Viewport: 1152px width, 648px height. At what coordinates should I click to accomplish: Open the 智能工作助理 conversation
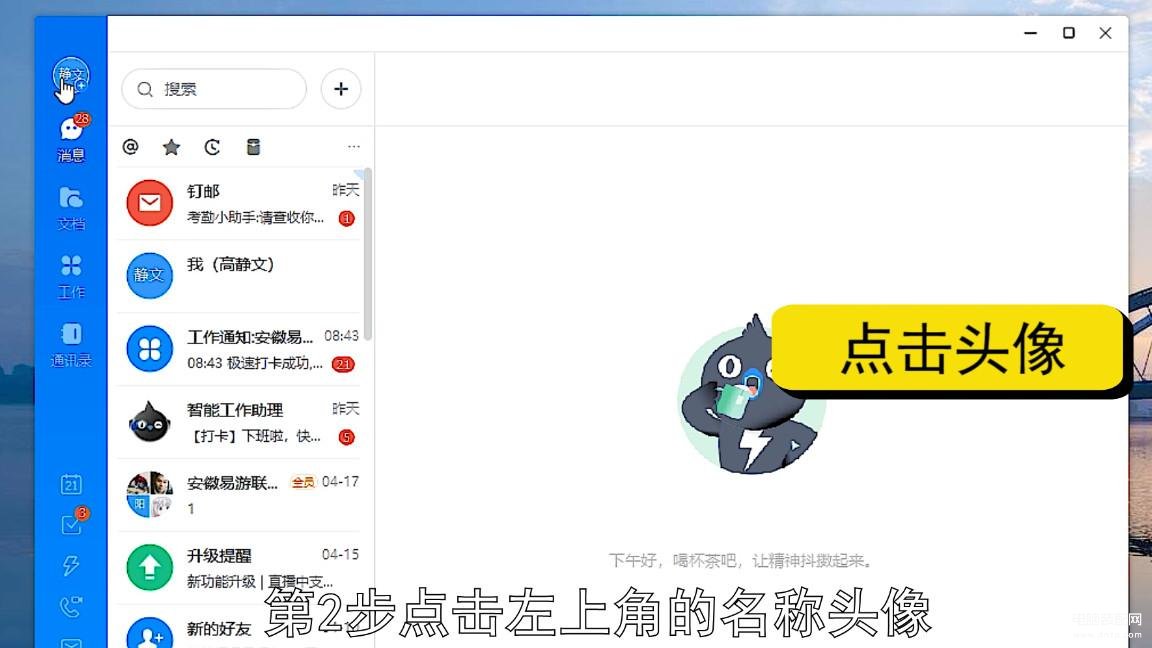point(240,422)
